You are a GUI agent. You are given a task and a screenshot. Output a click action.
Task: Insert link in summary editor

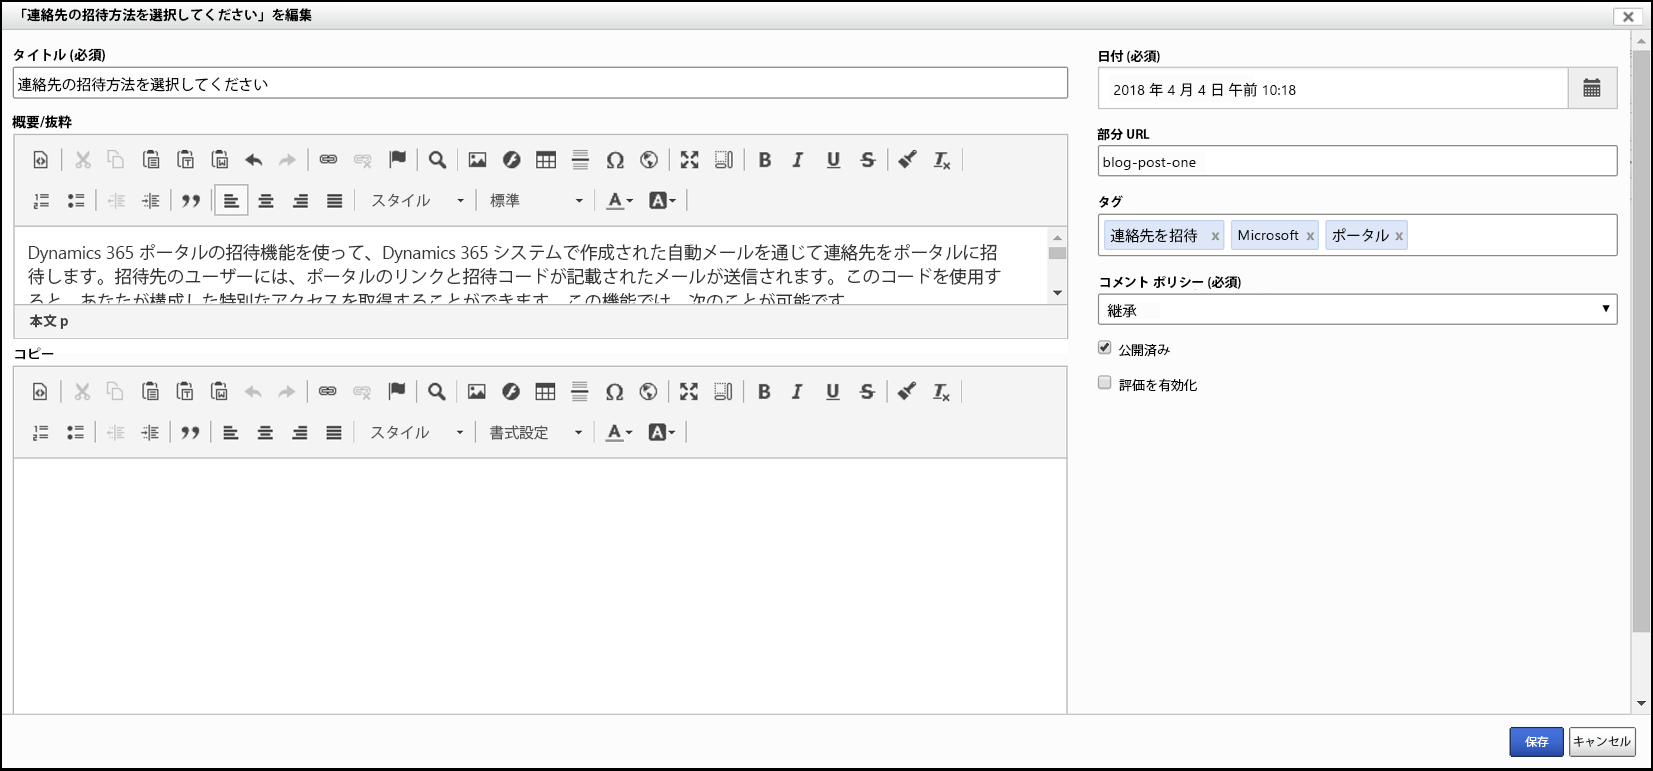[x=328, y=160]
